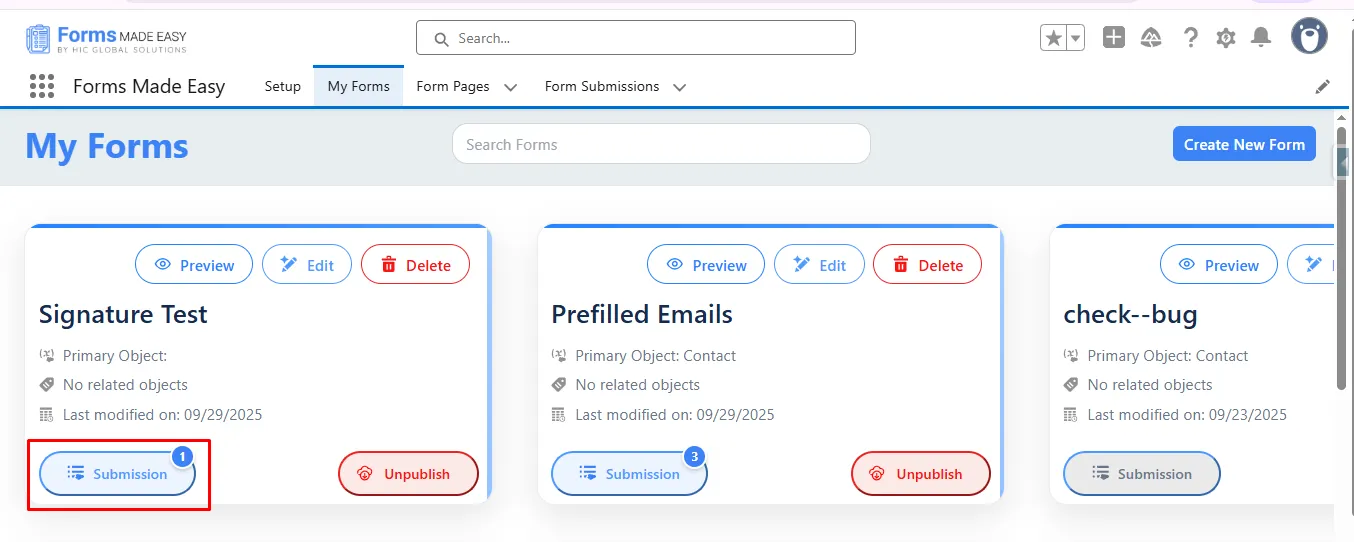Unpublish the Prefilled Emails form
The image size is (1354, 542).
point(920,474)
